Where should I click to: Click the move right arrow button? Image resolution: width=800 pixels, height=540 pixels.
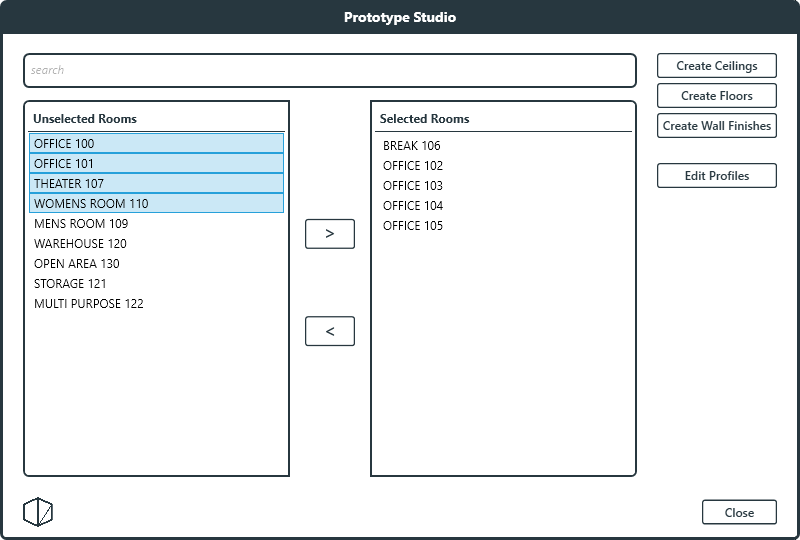point(330,234)
